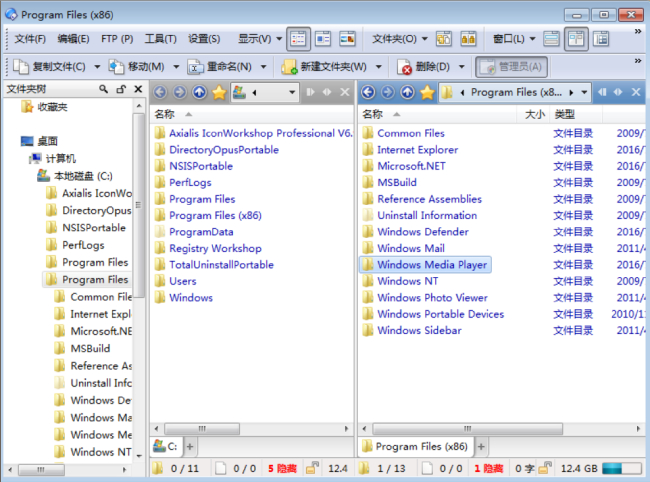Toggle the folder tree layout button
Screen dimensions: 650x482
click(600, 39)
